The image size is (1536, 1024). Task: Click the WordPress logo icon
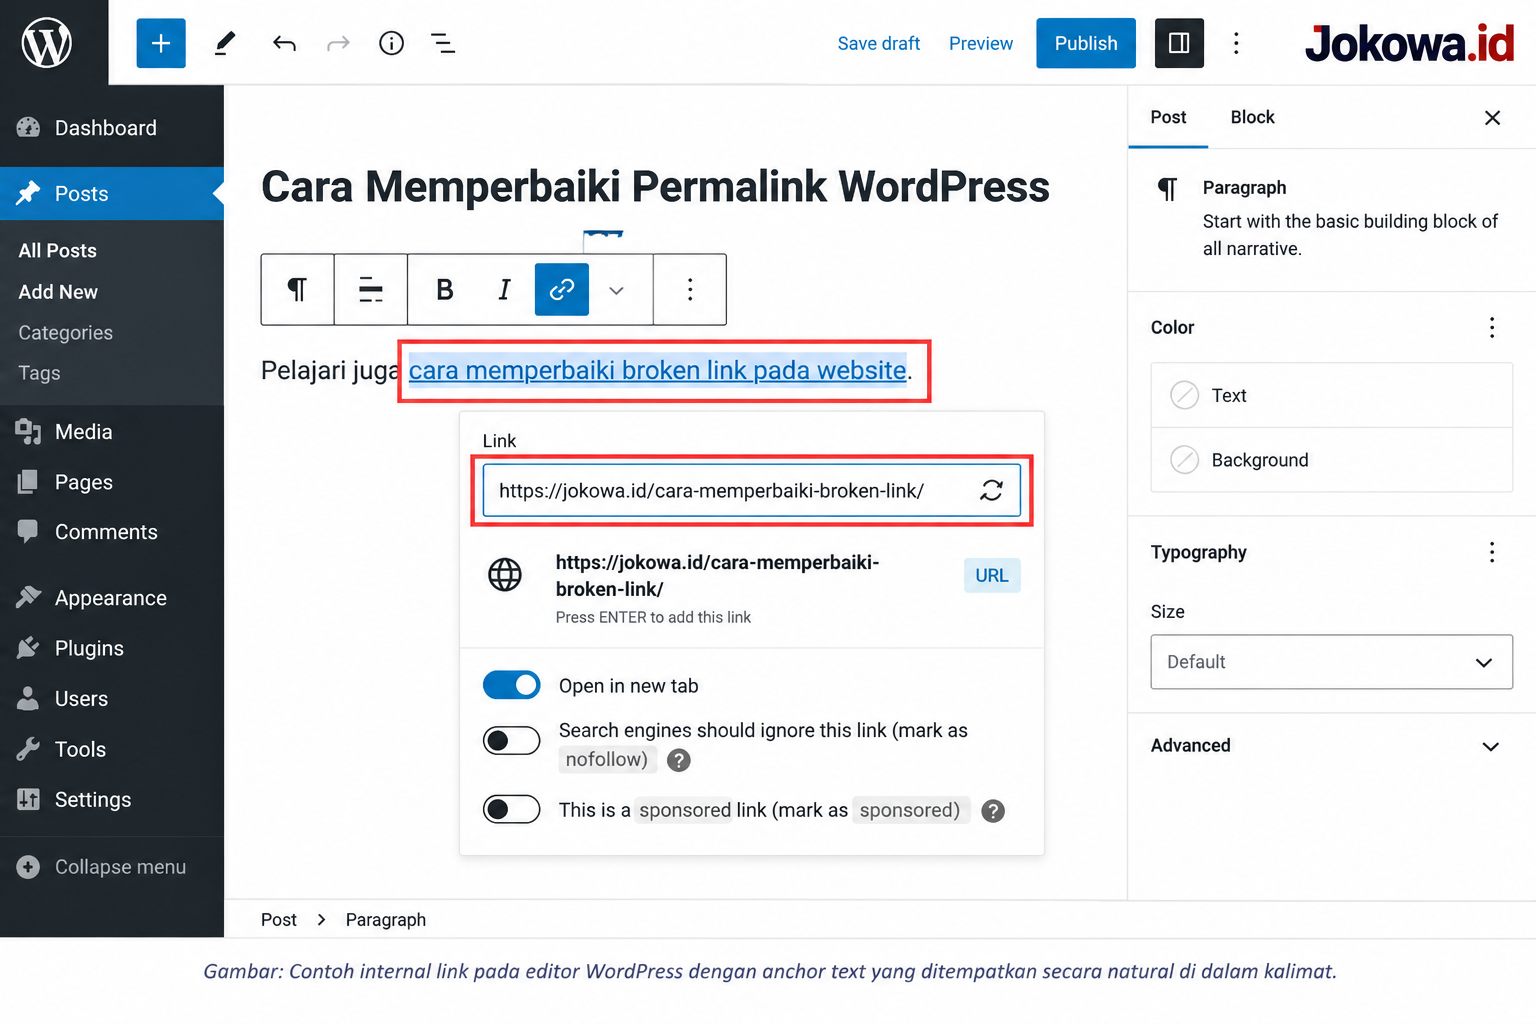click(47, 42)
